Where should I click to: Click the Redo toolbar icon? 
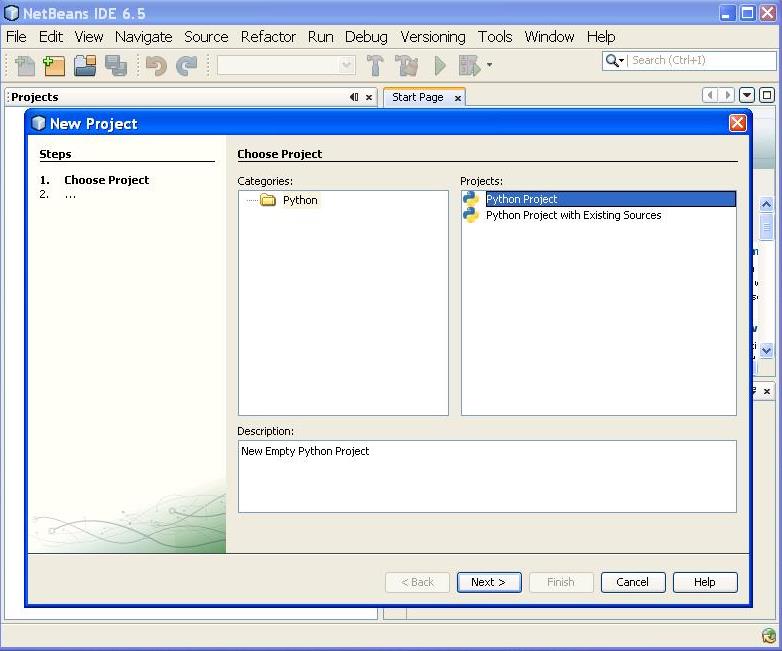coord(187,65)
